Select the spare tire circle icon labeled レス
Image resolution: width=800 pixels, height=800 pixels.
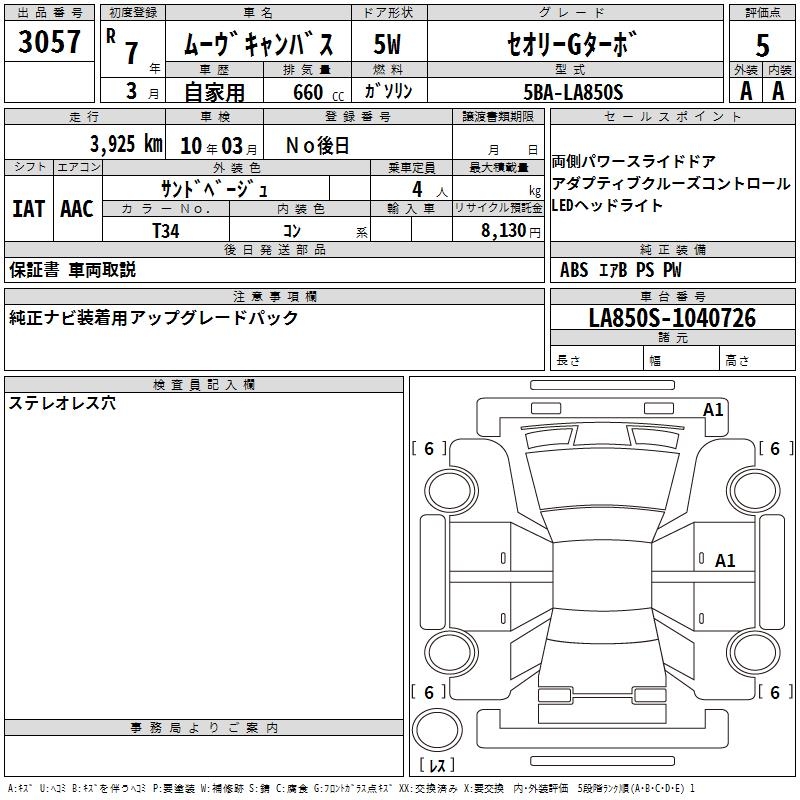[x=437, y=730]
